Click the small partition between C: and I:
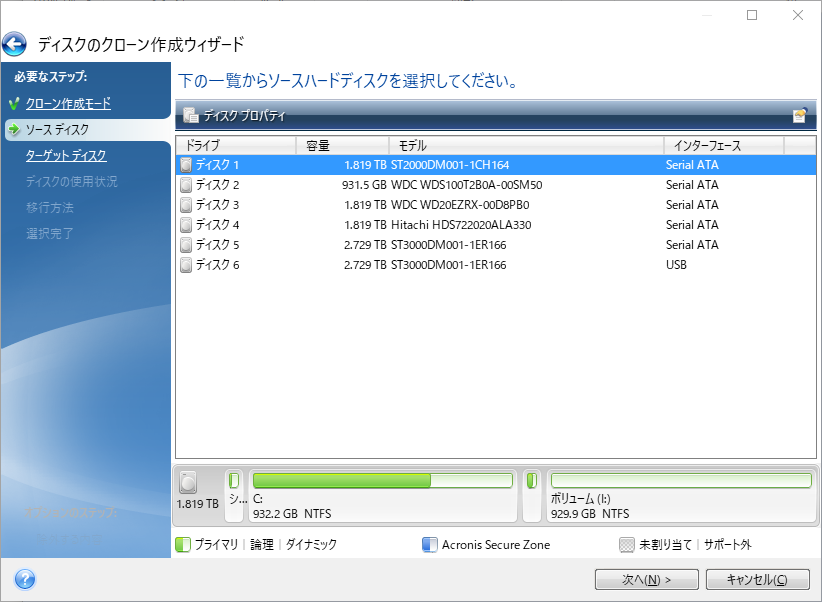Screen dimensions: 822x602 pos(532,496)
